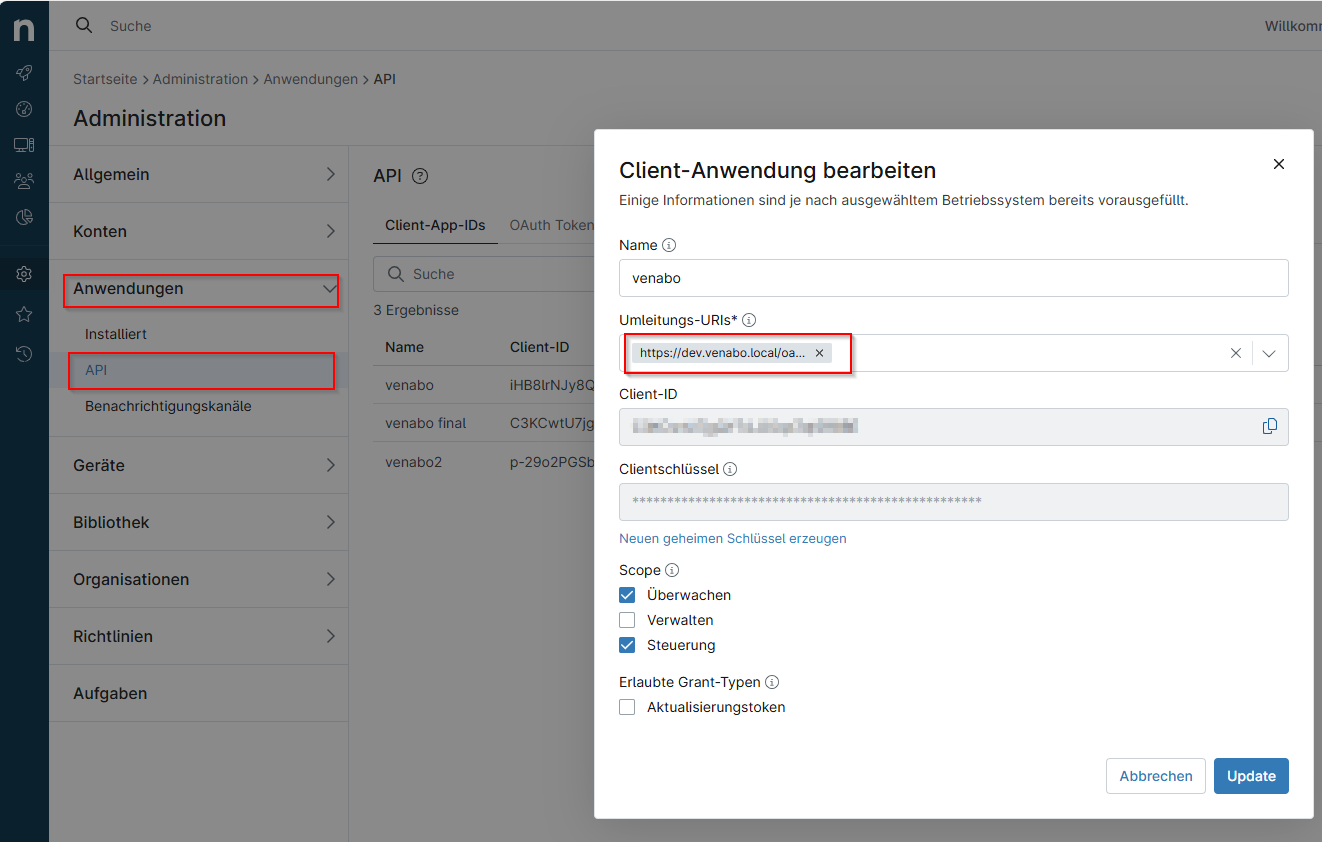The width and height of the screenshot is (1322, 842).
Task: Click the NinjaOne logo icon in the sidebar
Action: click(x=24, y=30)
